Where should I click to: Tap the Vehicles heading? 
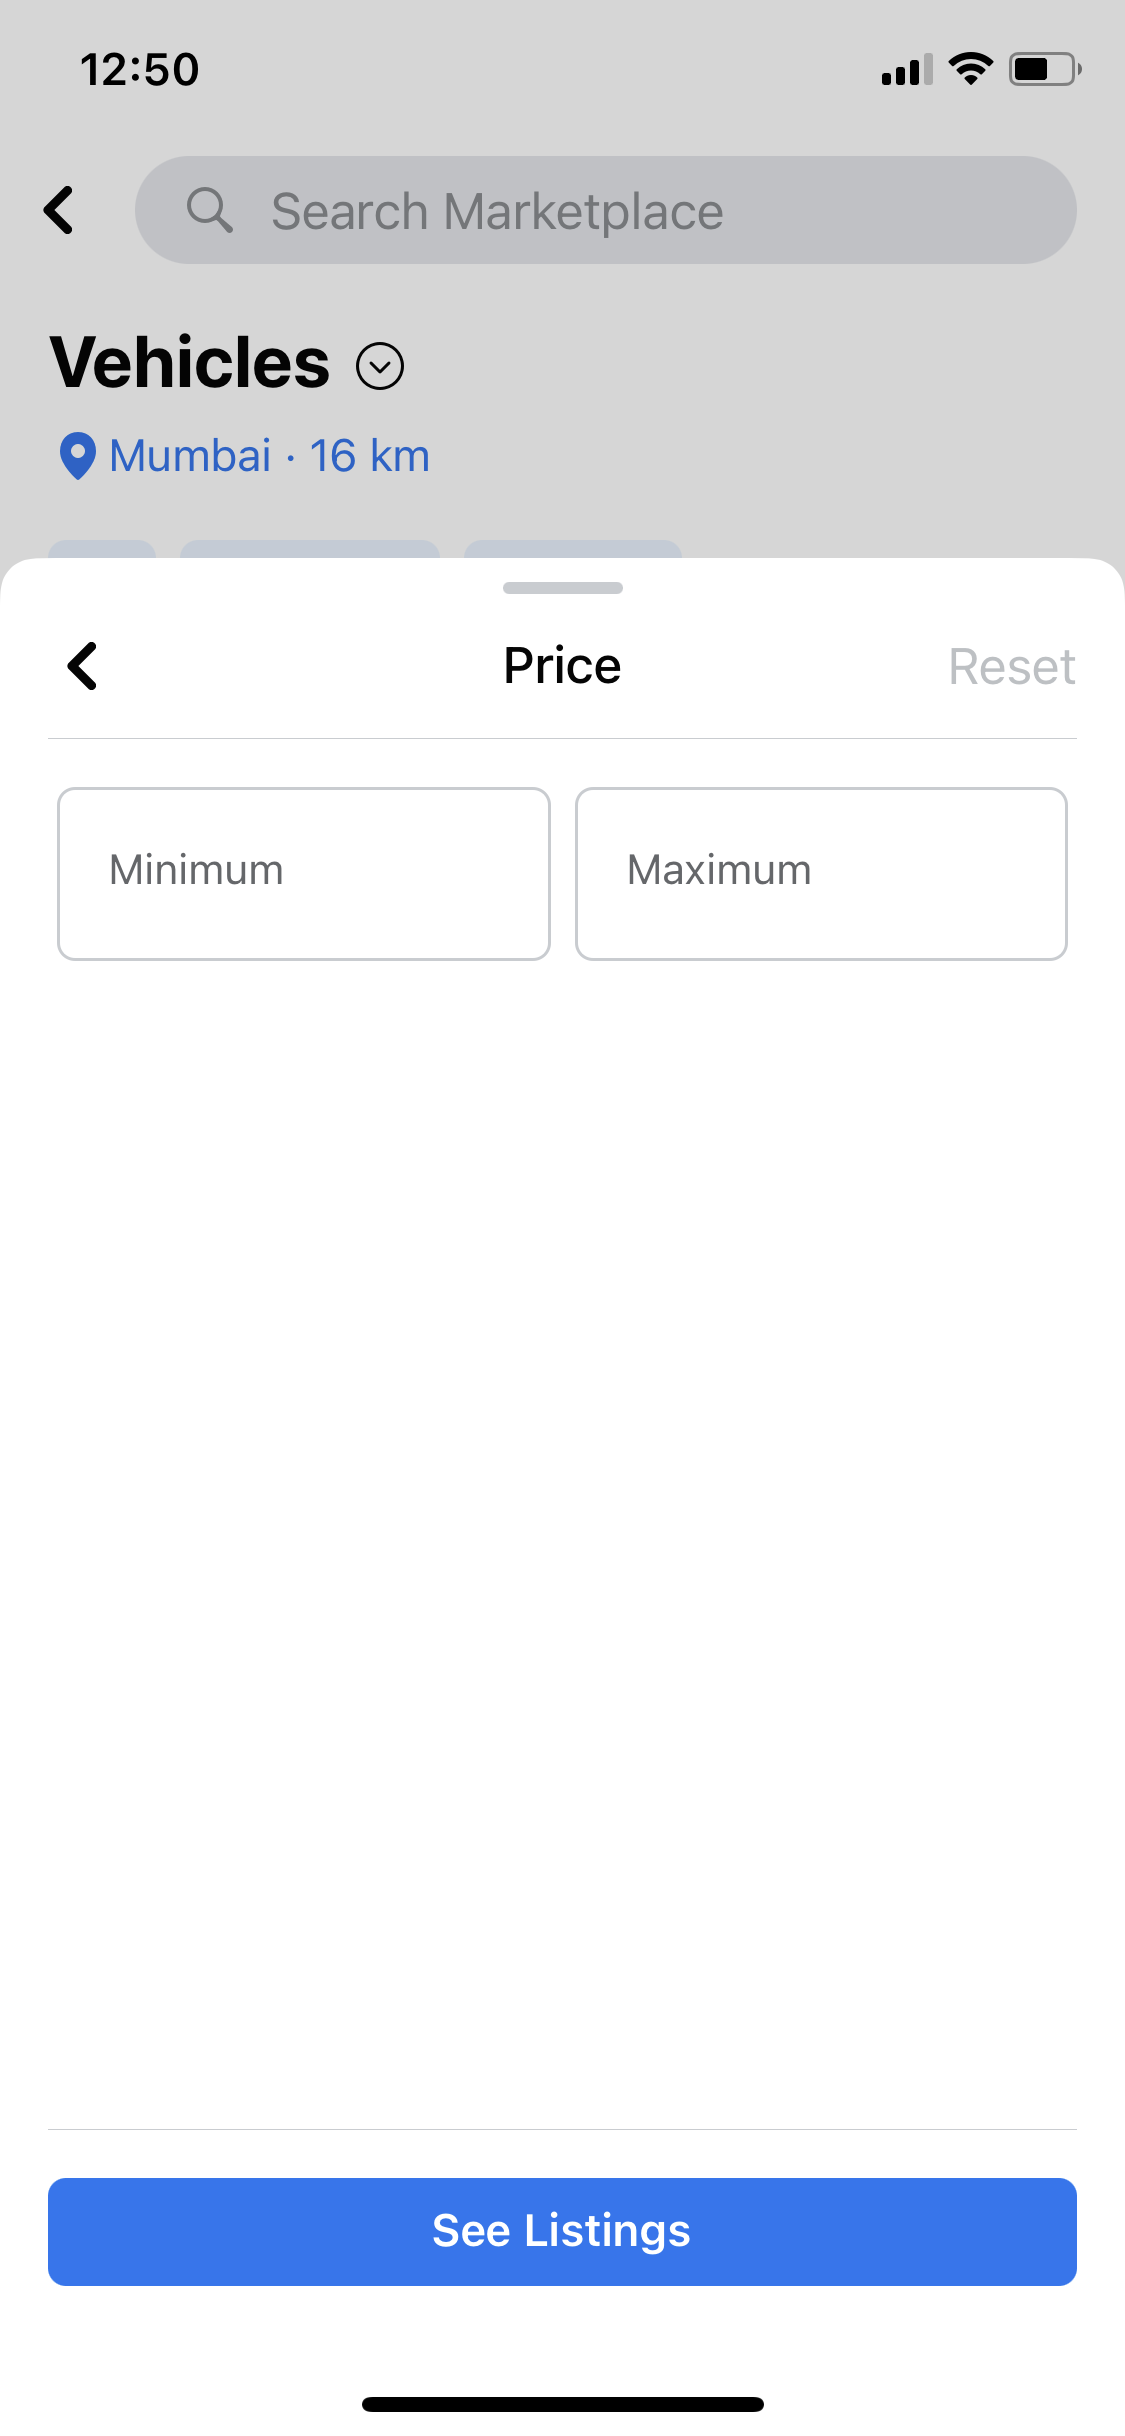(190, 362)
